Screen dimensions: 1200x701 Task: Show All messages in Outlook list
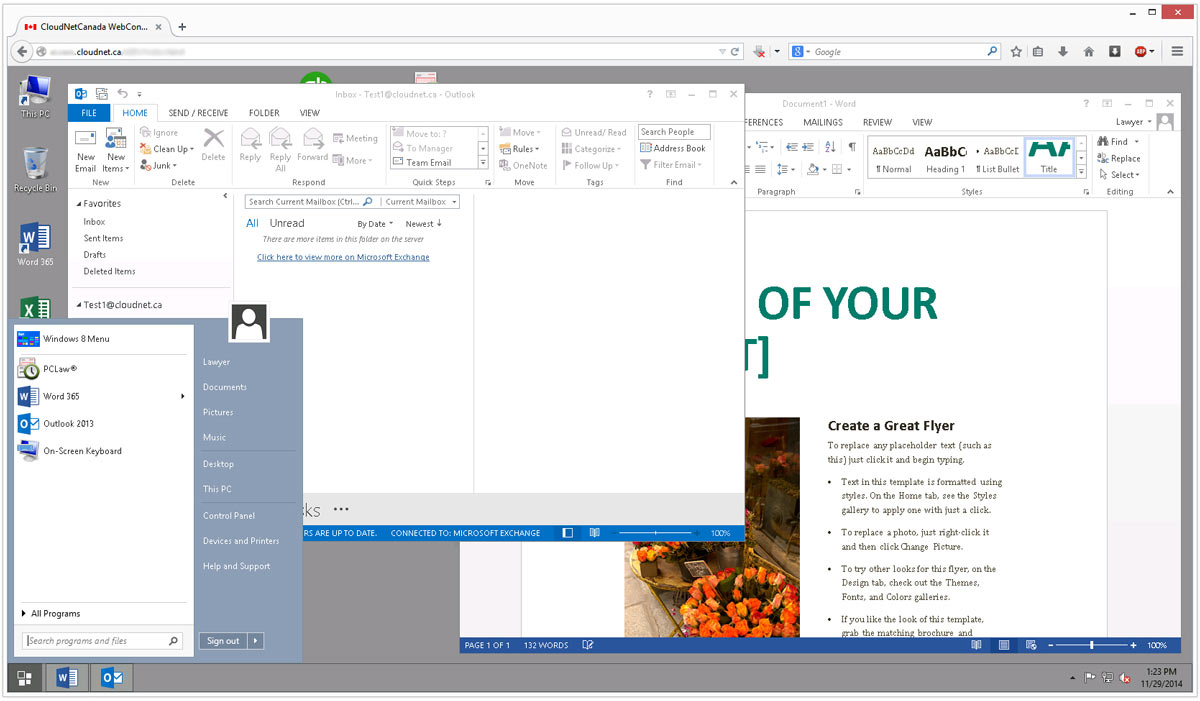pyautogui.click(x=252, y=223)
